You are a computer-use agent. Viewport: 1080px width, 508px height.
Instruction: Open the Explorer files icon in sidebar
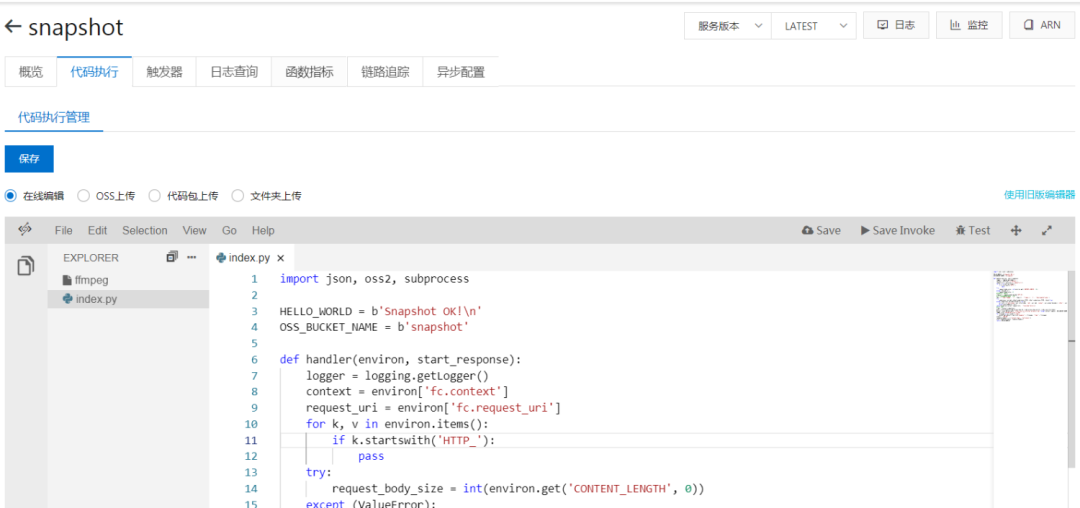25,267
